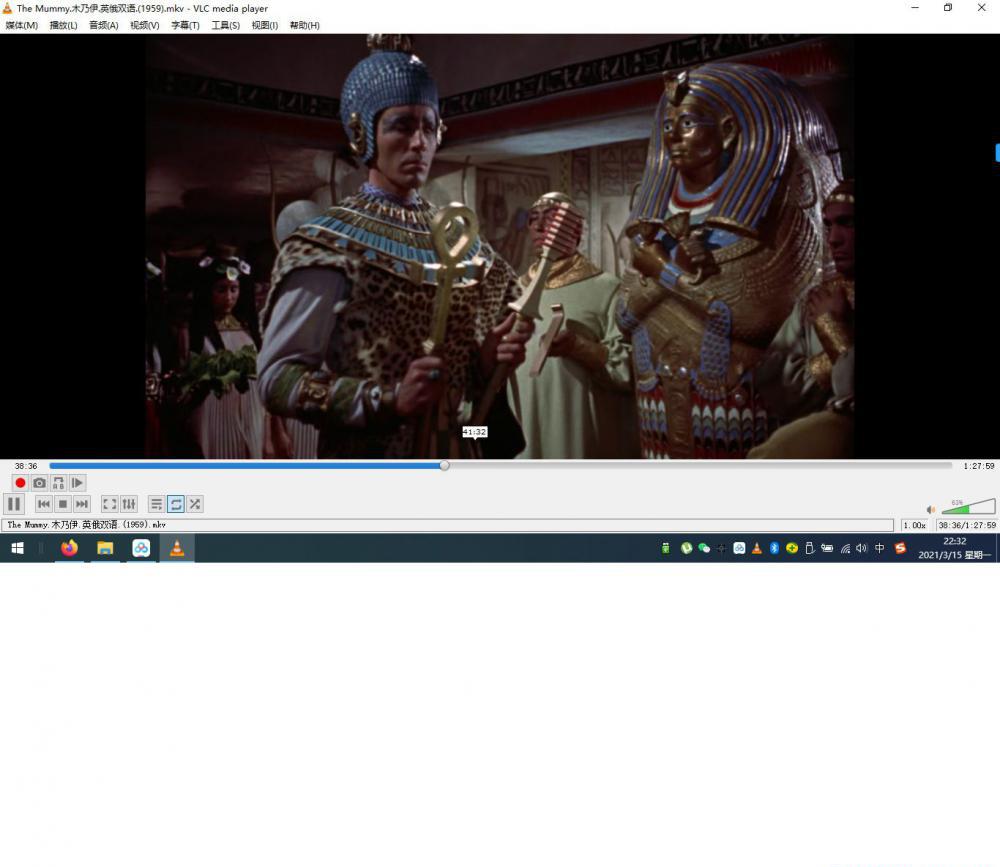This screenshot has width=1000, height=867.
Task: Click the red record button
Action: [x=20, y=483]
